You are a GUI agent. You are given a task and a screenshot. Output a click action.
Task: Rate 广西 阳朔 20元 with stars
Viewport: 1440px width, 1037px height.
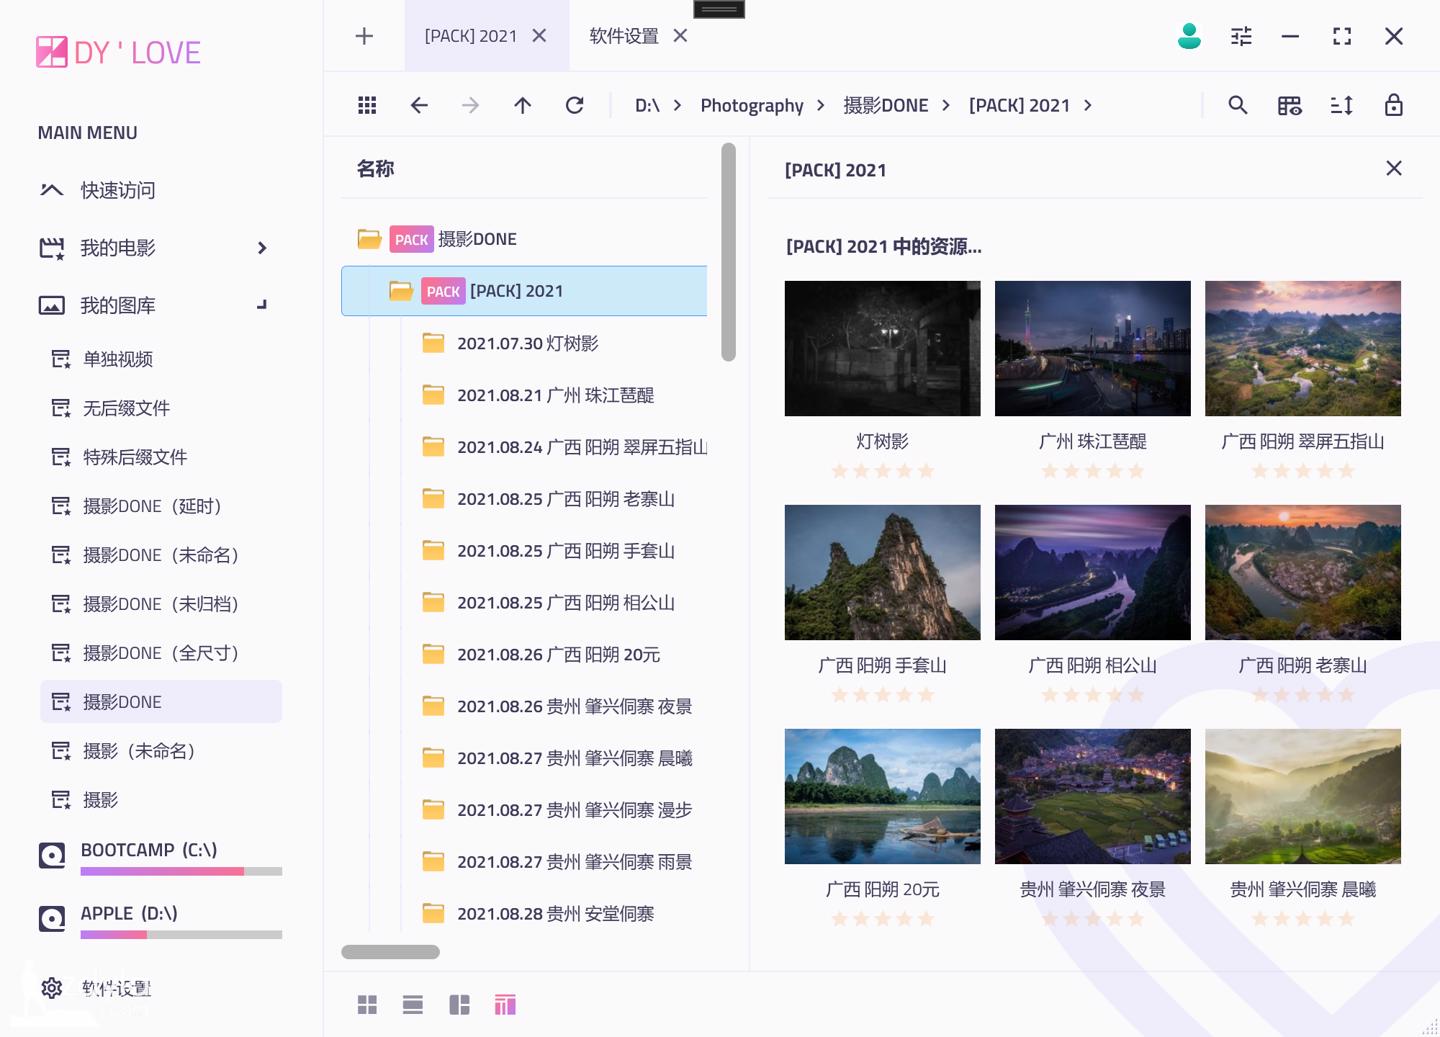click(882, 919)
